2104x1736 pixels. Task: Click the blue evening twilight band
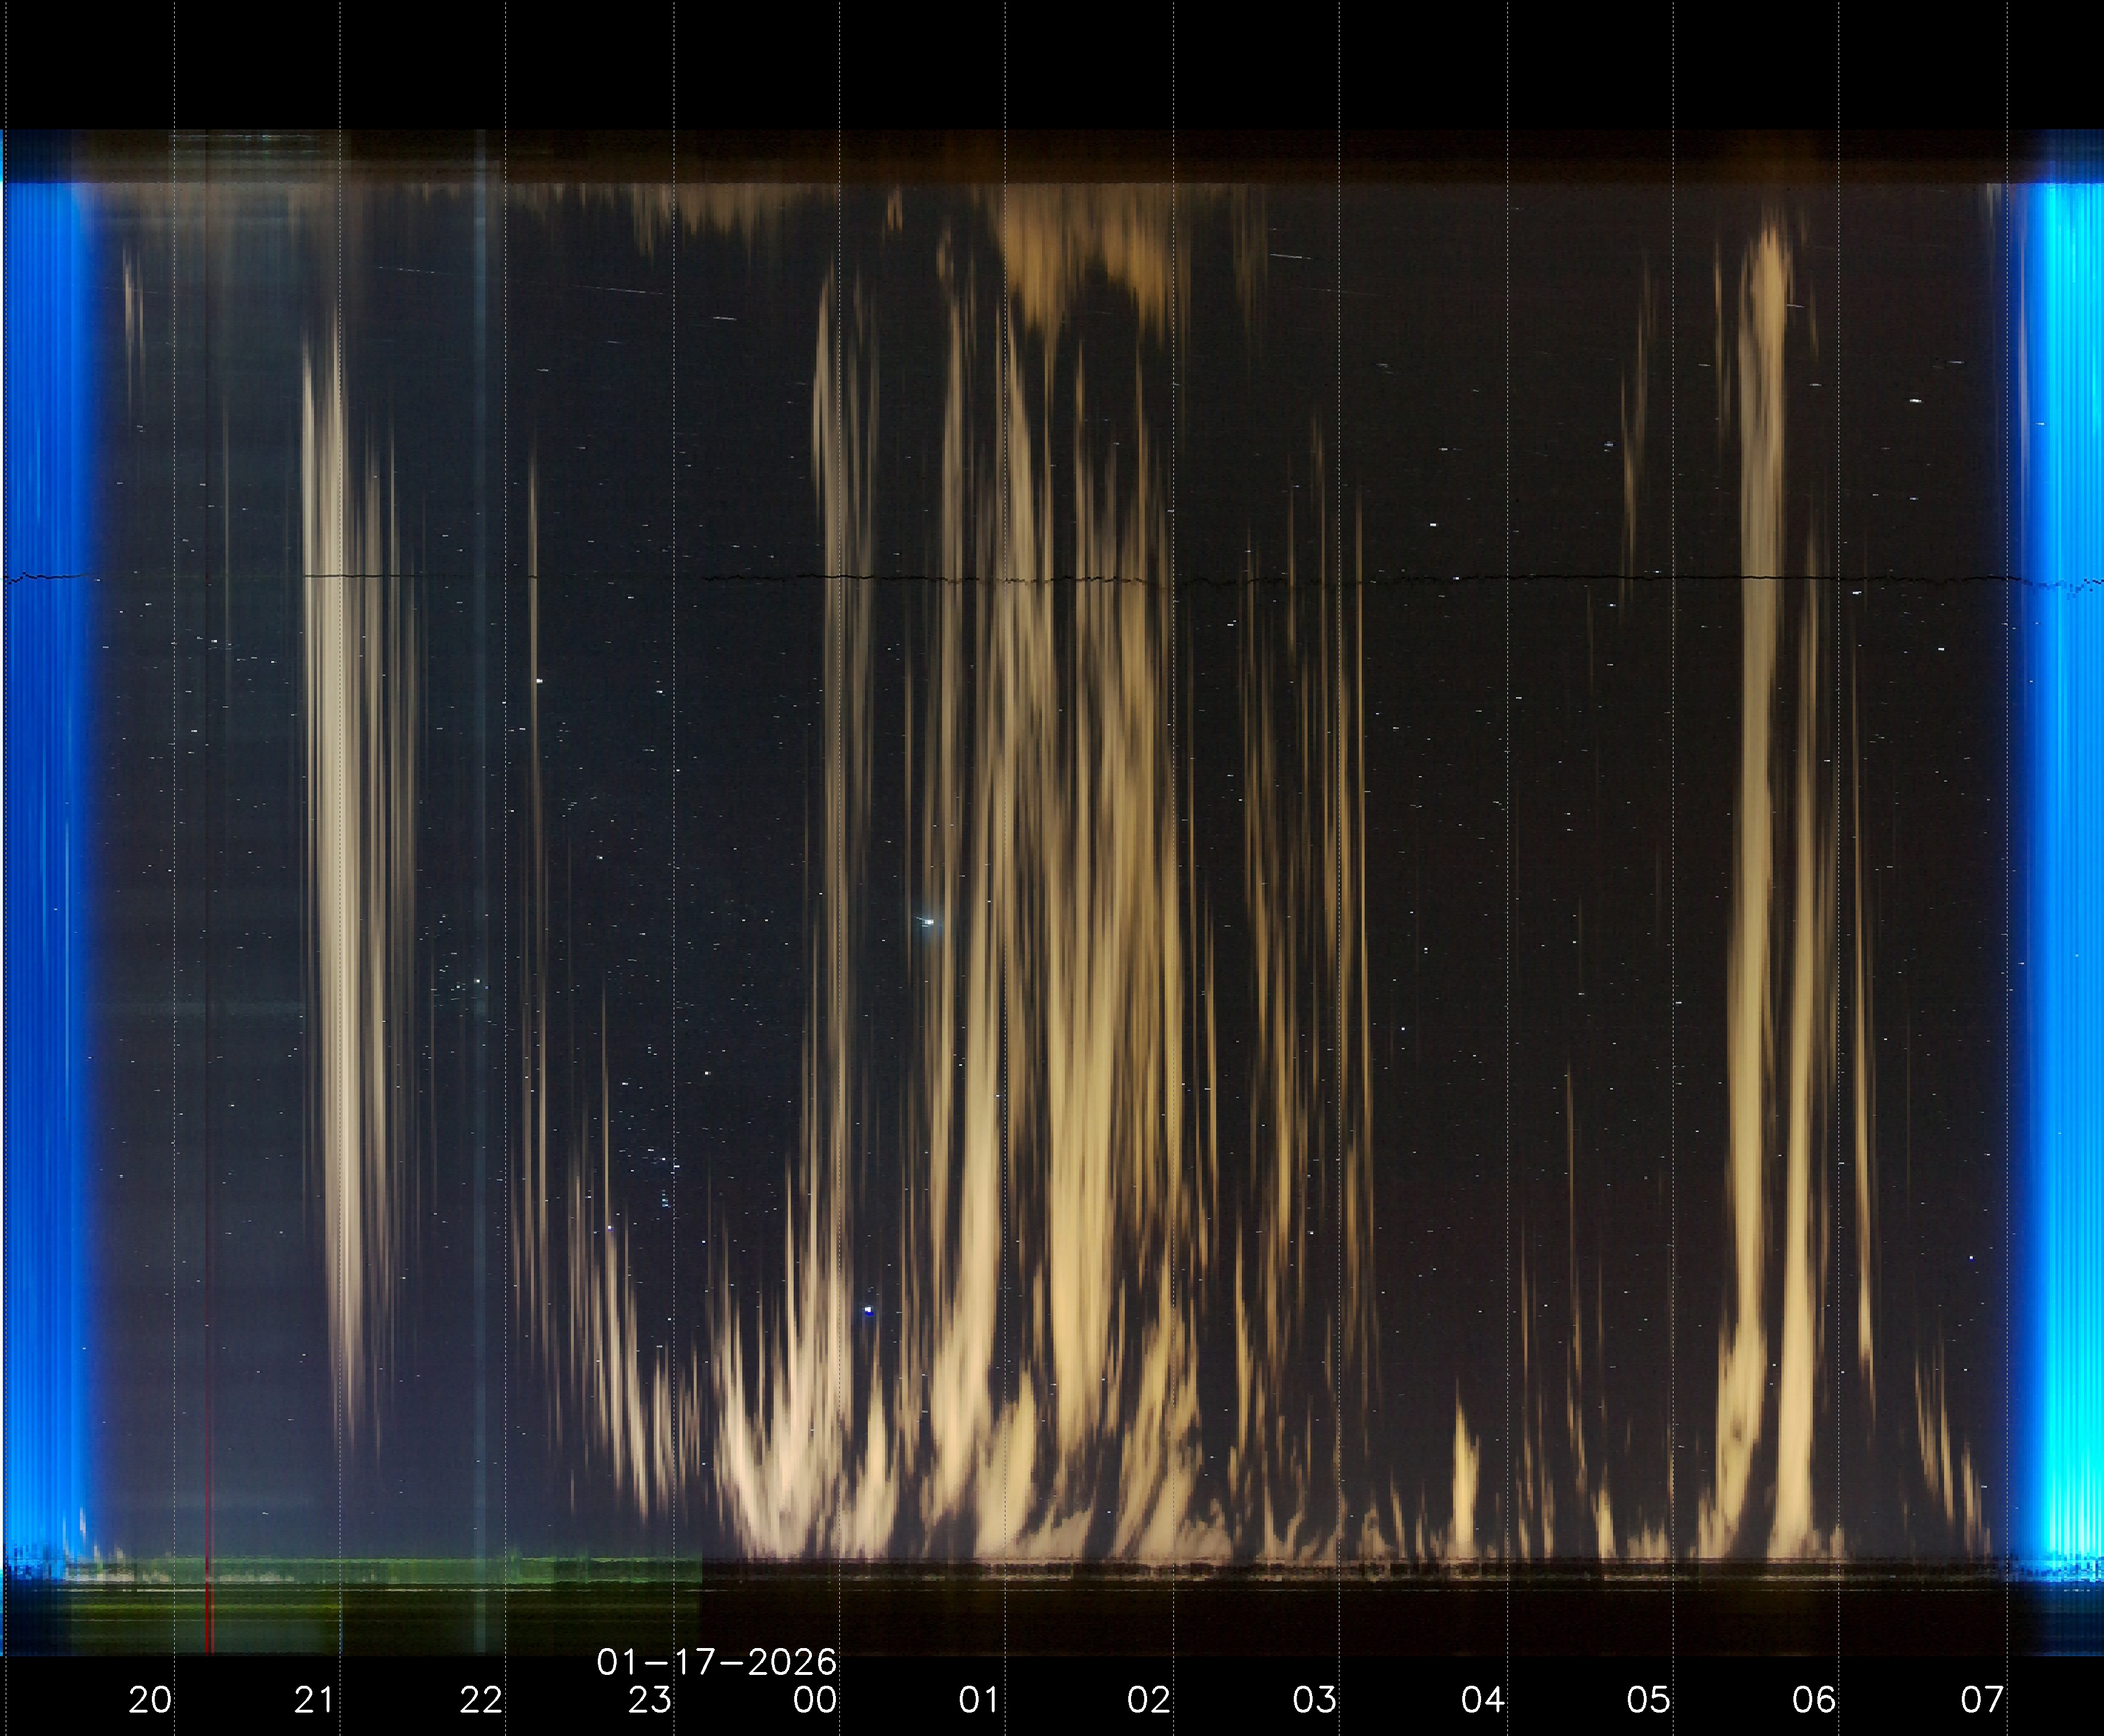click(45, 850)
